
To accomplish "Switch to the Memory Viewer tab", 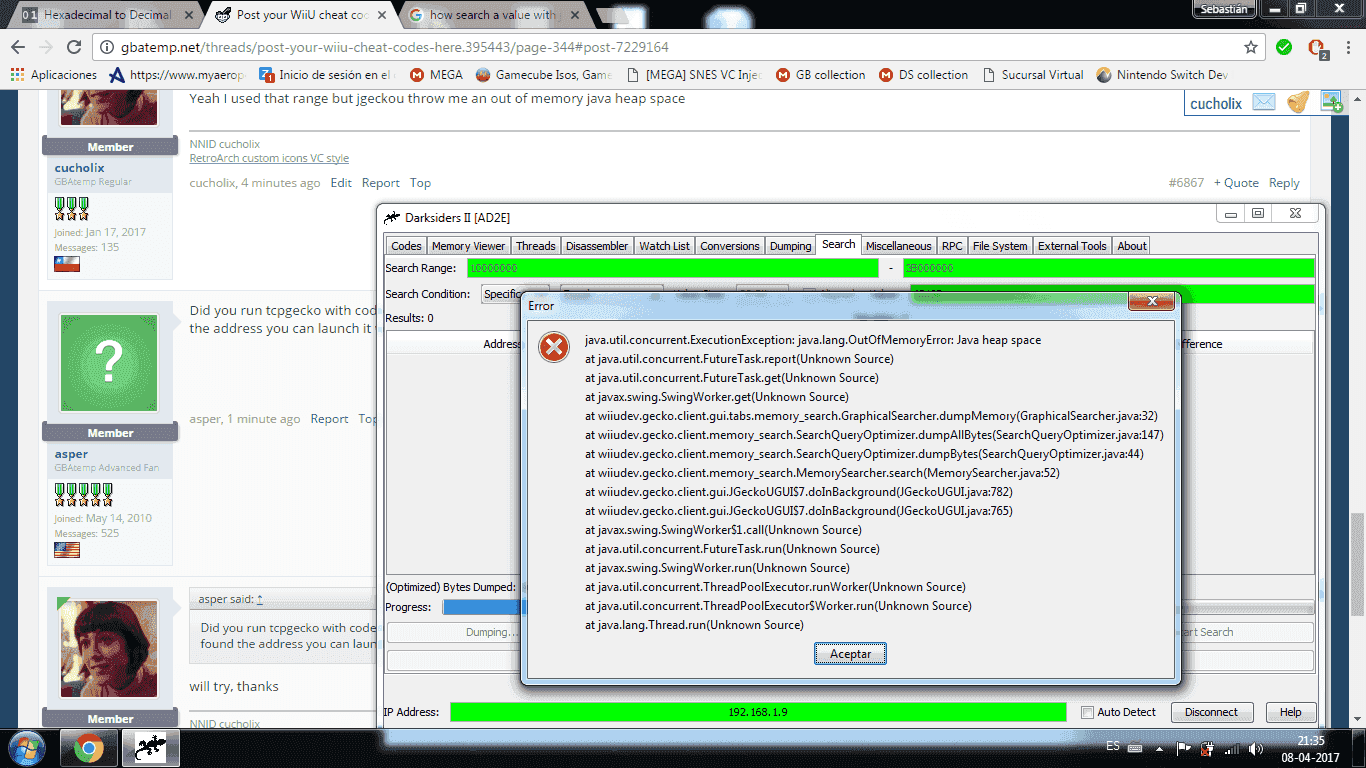I will pyautogui.click(x=468, y=246).
